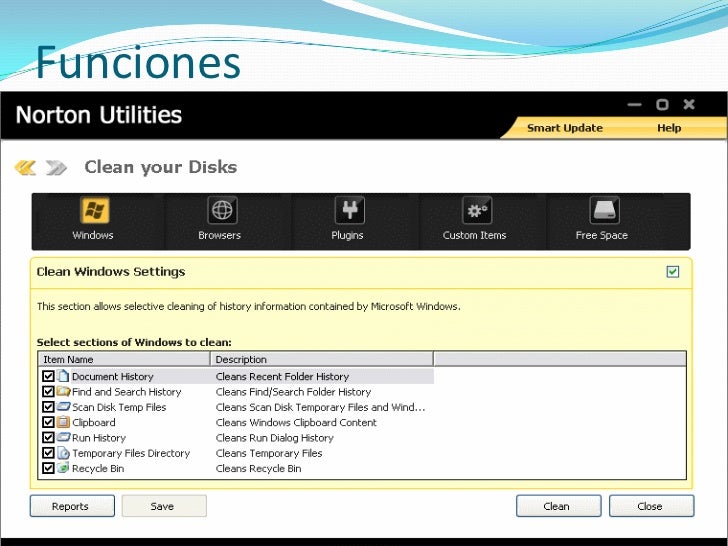728x546 pixels.
Task: Switch to the Plugins tab label
Action: 347,235
